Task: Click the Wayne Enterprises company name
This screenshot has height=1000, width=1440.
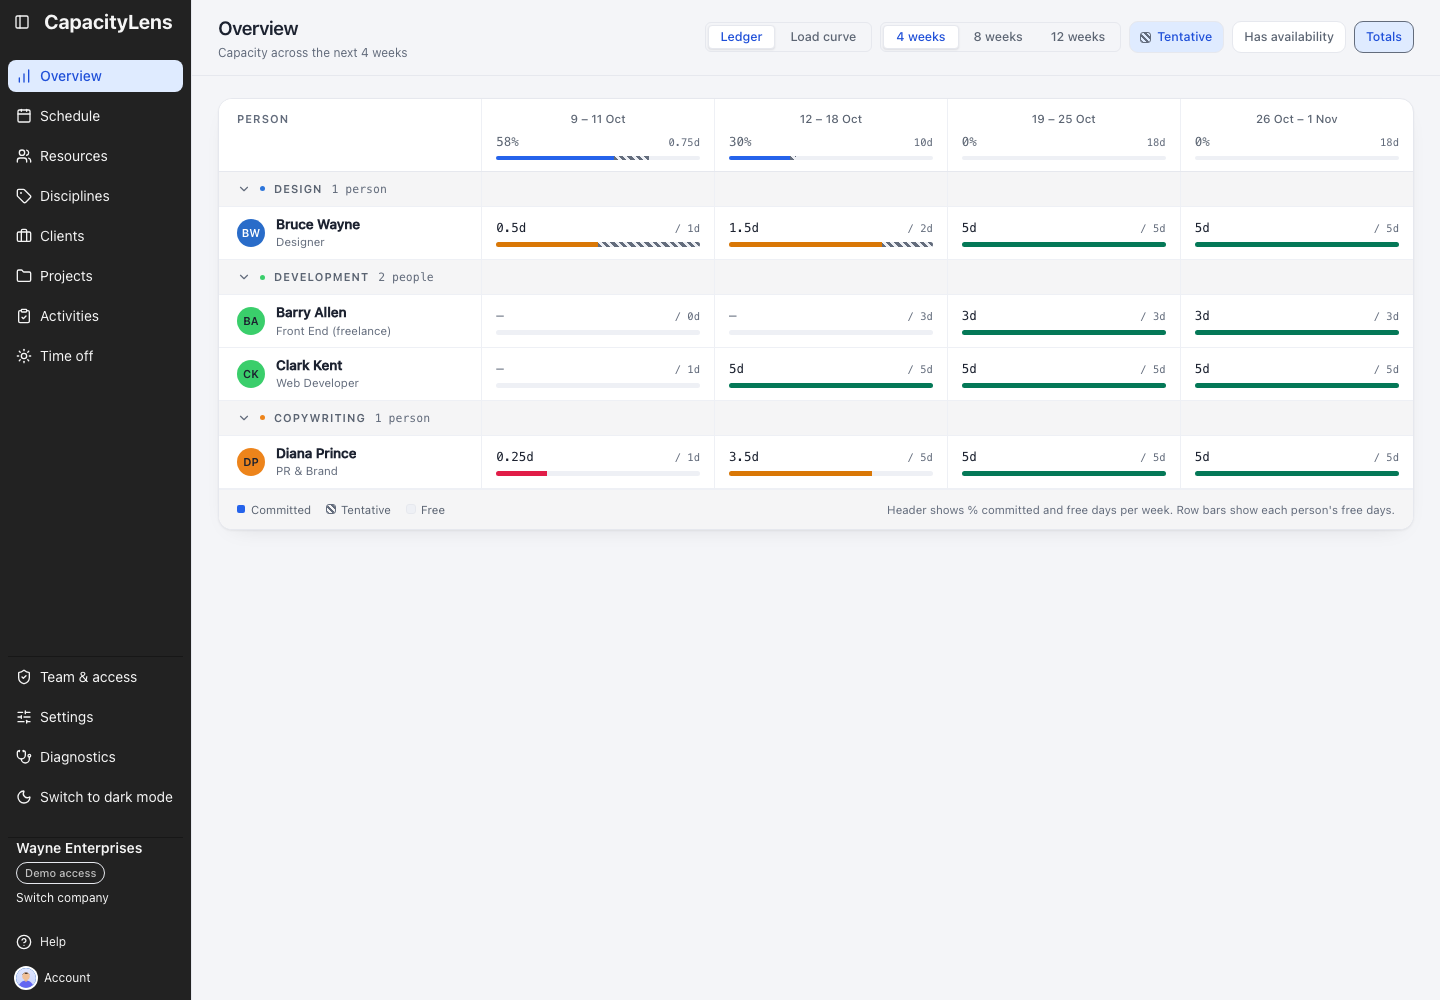Action: pyautogui.click(x=79, y=848)
